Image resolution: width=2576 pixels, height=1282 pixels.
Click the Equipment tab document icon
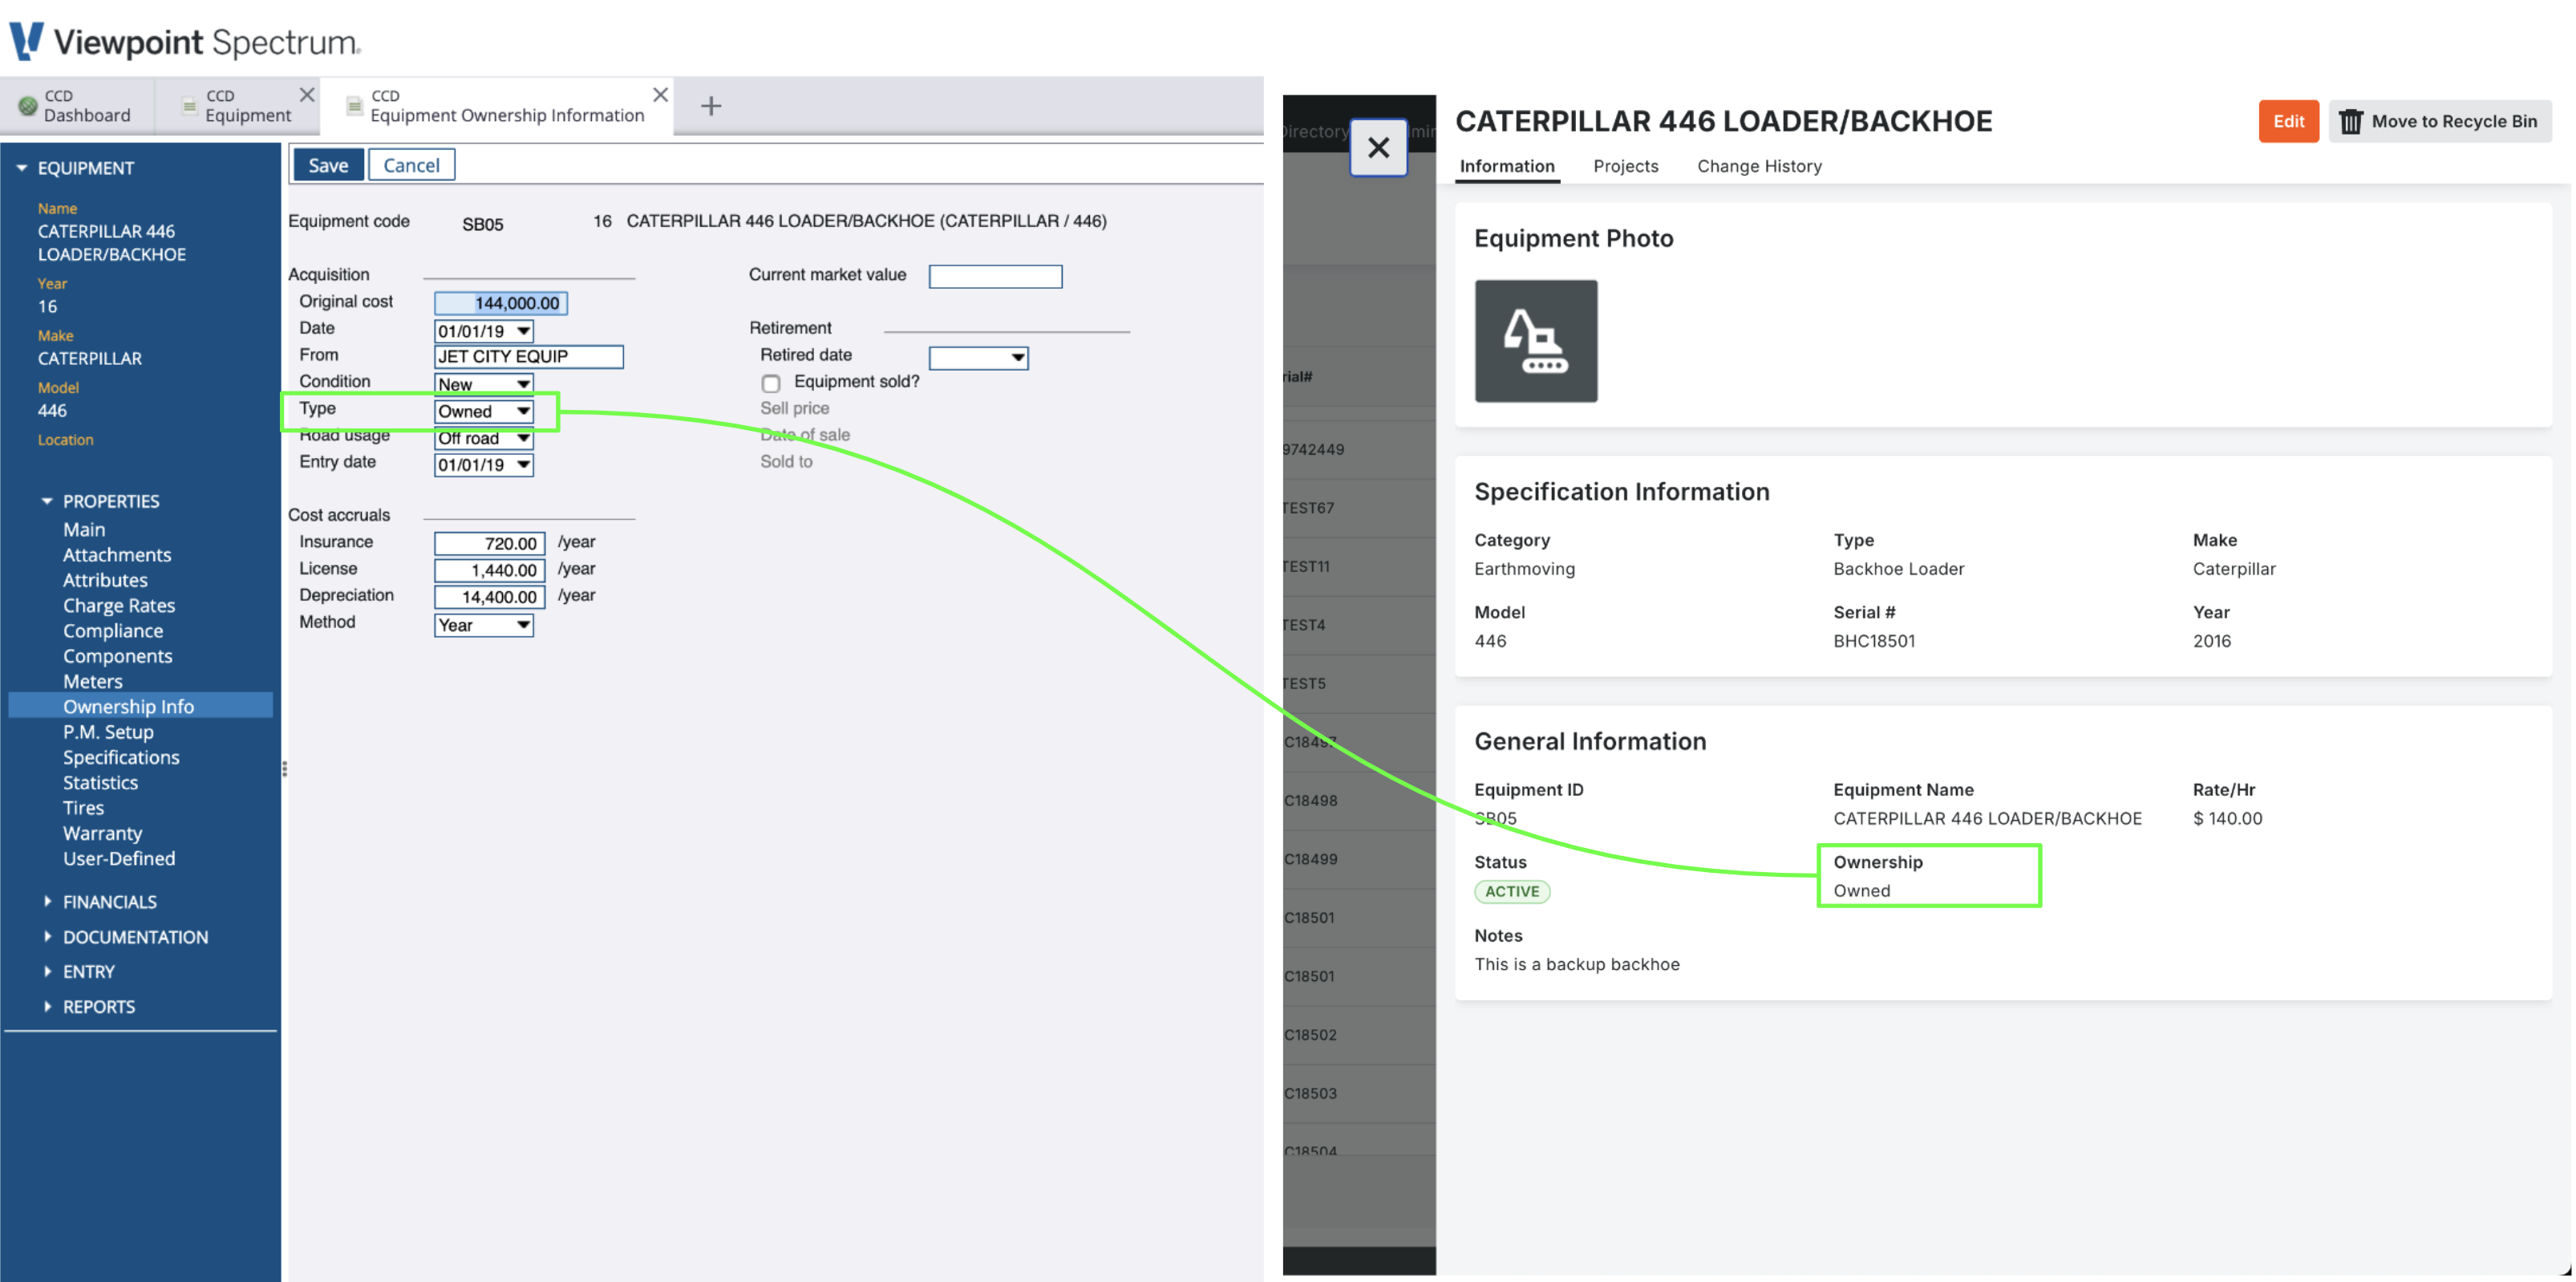coord(189,105)
